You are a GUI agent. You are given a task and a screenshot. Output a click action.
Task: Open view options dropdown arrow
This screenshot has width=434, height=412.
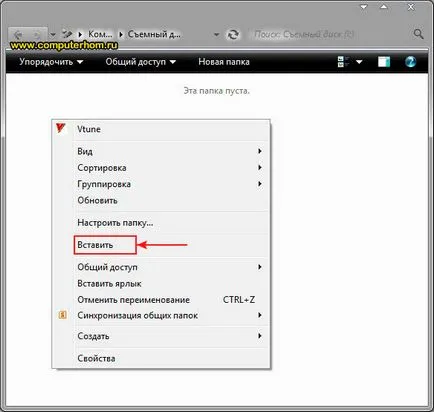pyautogui.click(x=359, y=62)
